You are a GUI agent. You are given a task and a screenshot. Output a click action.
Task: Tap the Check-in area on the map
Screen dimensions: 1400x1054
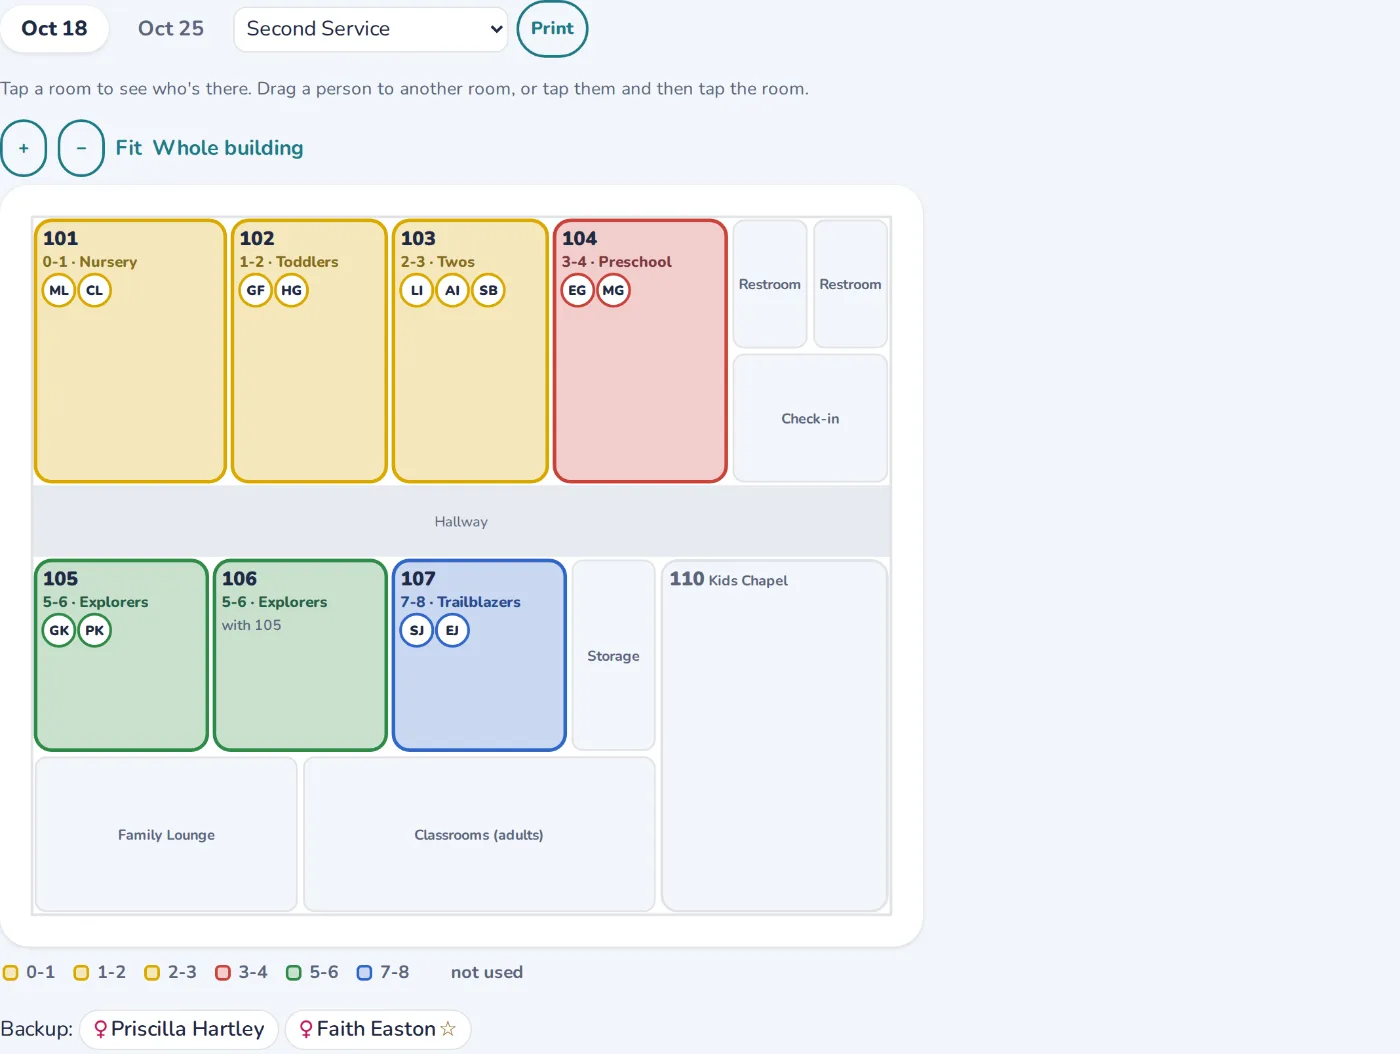click(810, 419)
